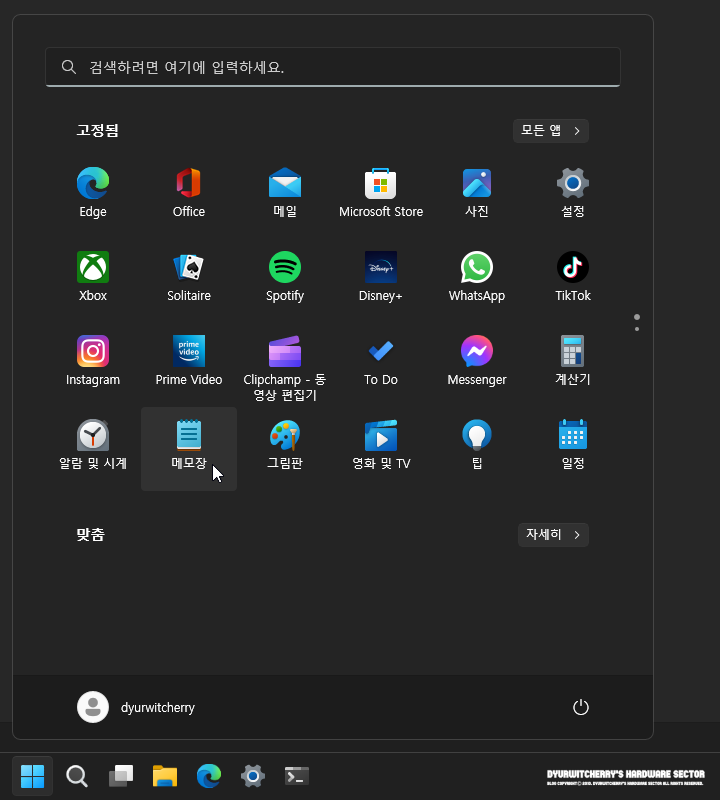This screenshot has height=800, width=720.
Task: Launch the Xbox app
Action: (x=93, y=277)
